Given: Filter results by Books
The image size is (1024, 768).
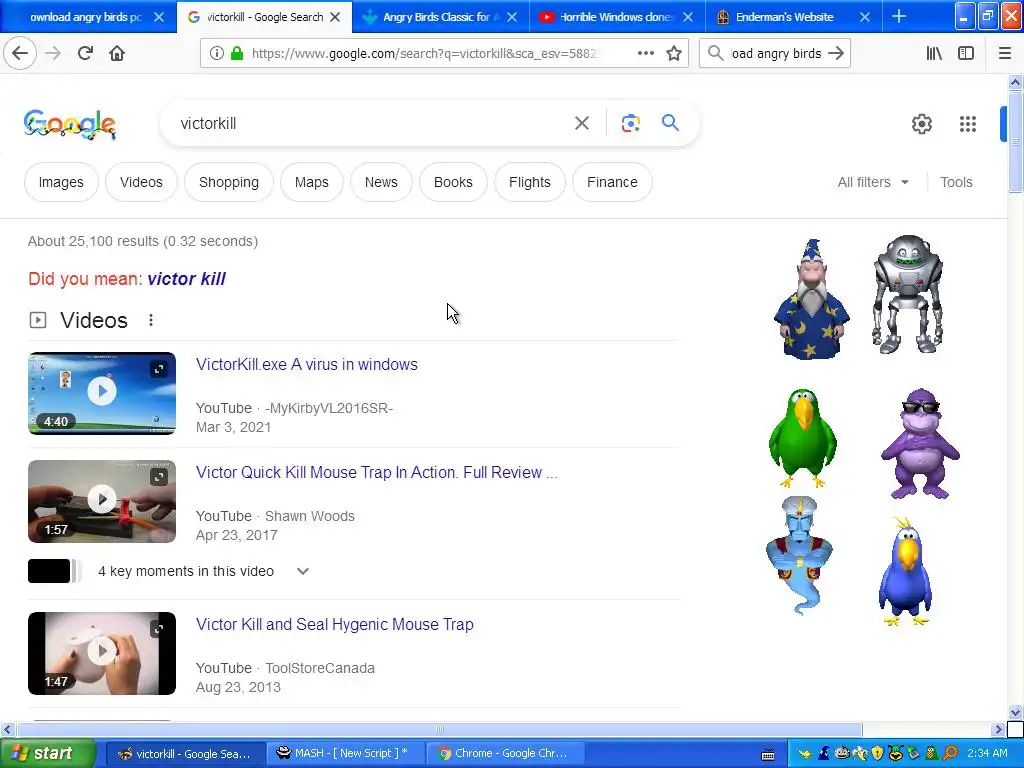Looking at the screenshot, I should (453, 182).
